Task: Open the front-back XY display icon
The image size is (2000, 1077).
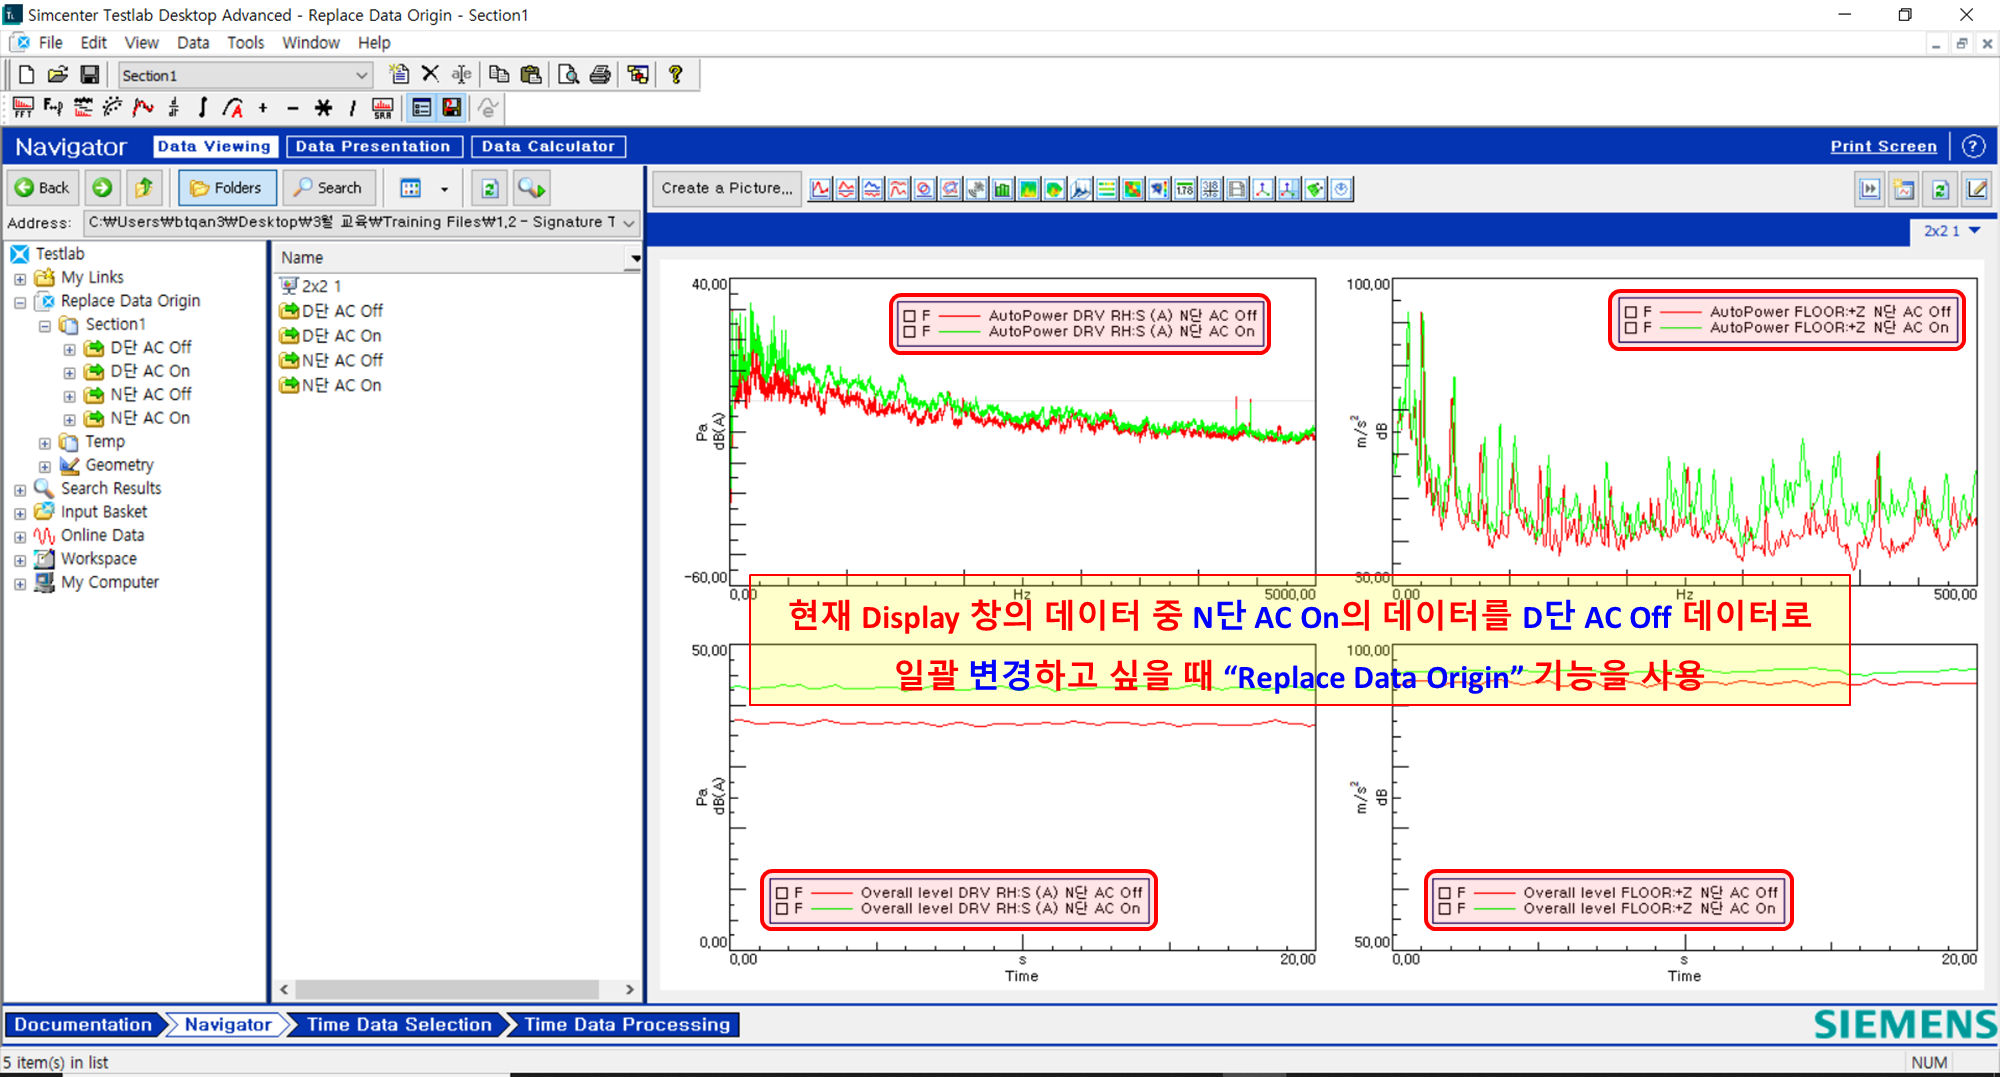Action: click(x=821, y=188)
